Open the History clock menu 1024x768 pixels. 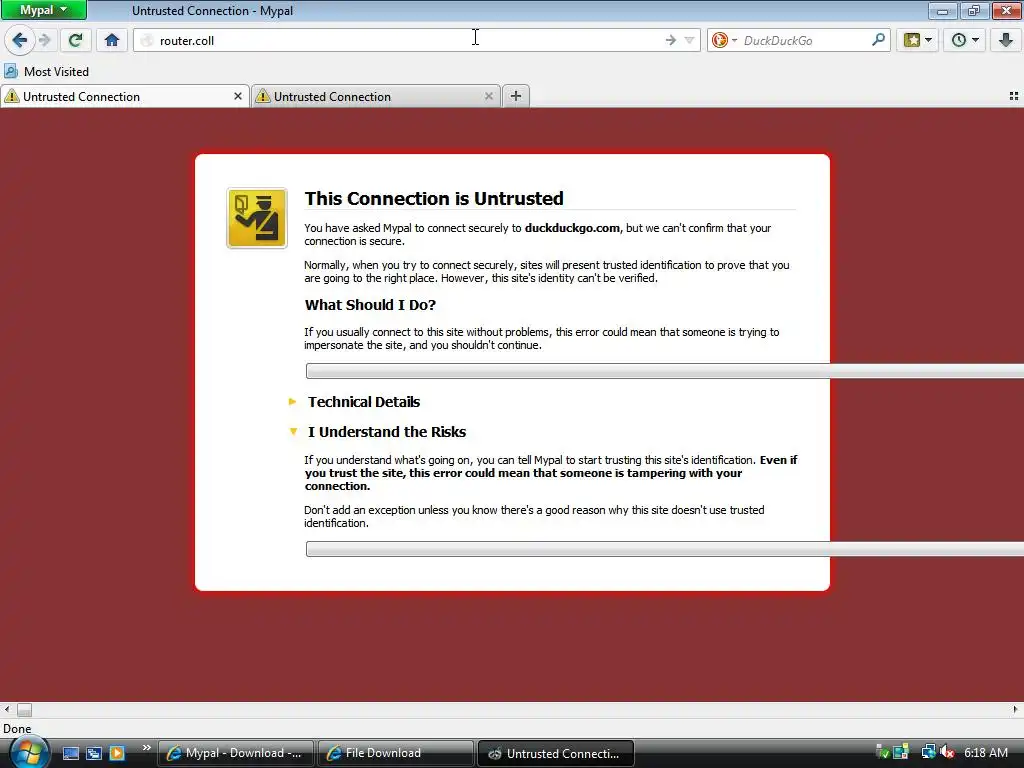point(965,40)
